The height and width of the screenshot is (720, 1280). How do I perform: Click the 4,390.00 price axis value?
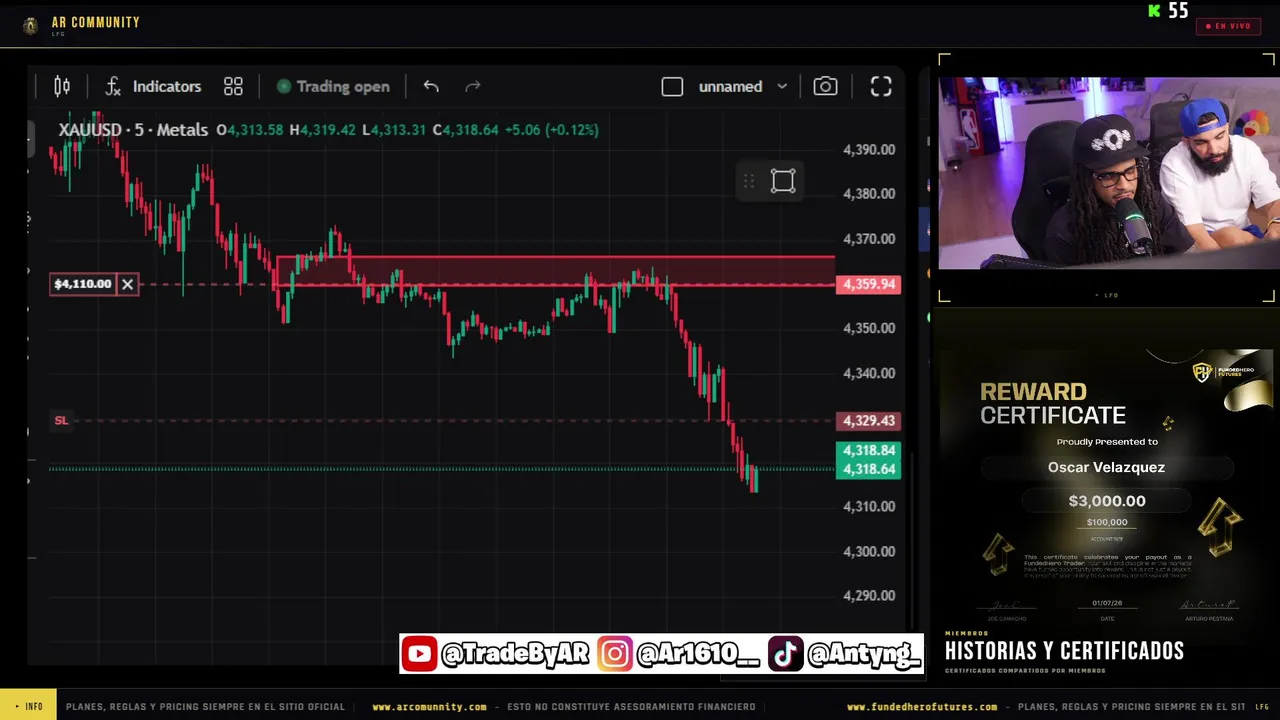pos(869,150)
